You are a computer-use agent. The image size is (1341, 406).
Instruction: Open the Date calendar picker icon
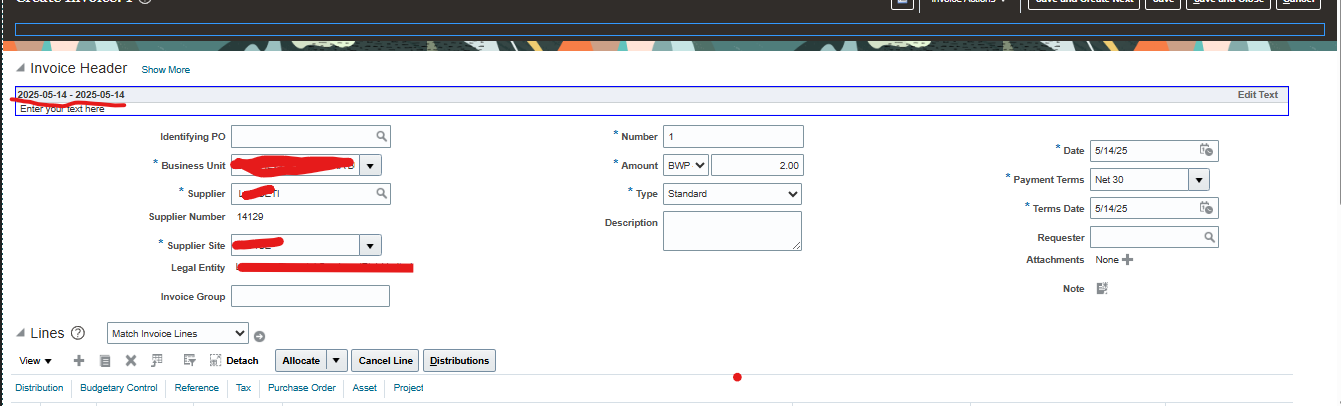pos(1206,150)
